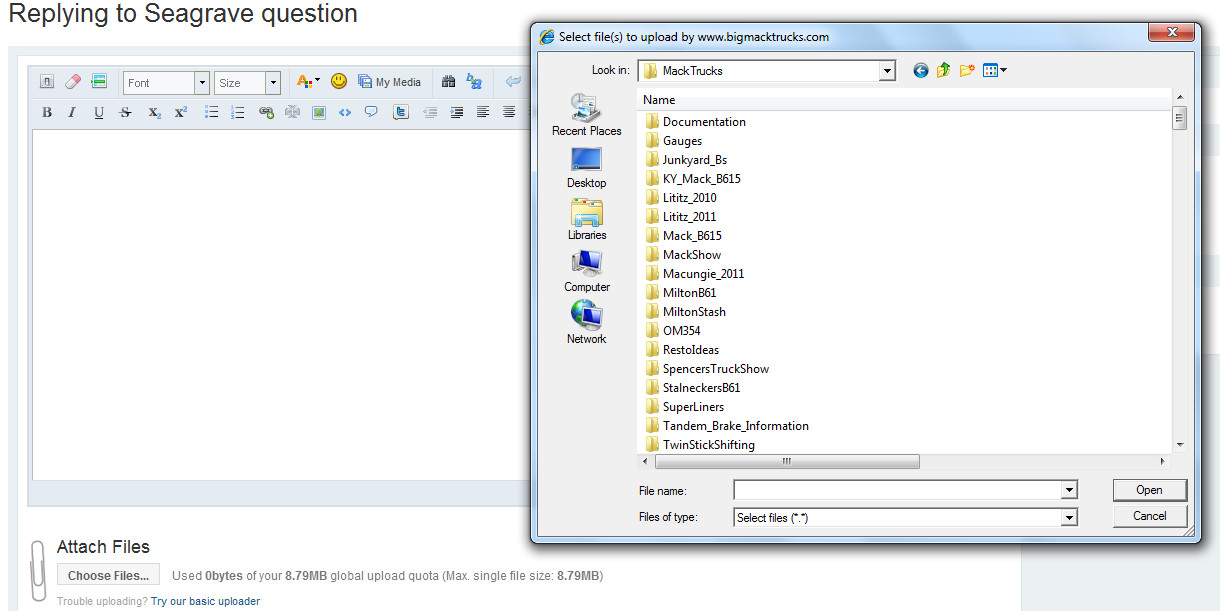Click the unlink icon in the editor
This screenshot has width=1220, height=611.
click(x=292, y=113)
